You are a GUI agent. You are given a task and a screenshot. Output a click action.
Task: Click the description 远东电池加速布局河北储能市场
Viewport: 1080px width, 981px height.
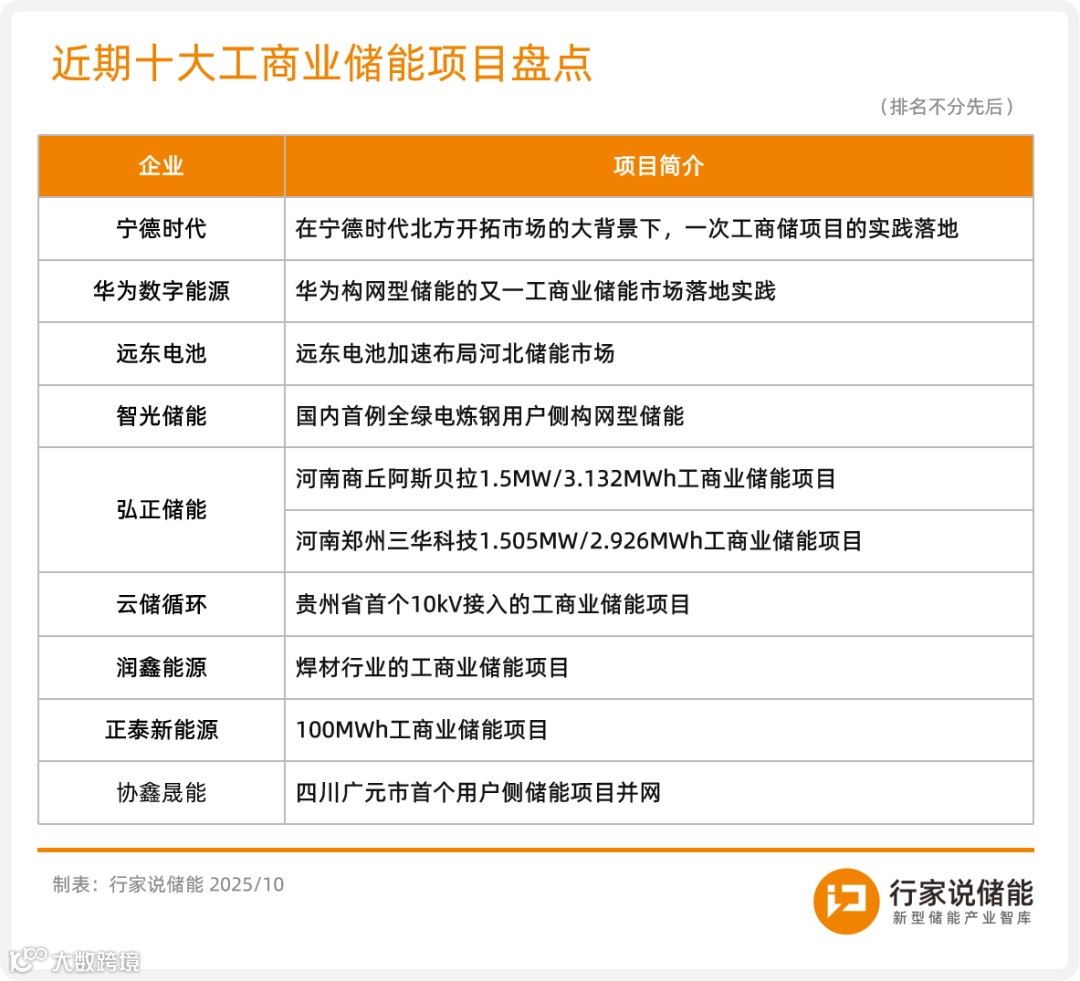point(455,353)
